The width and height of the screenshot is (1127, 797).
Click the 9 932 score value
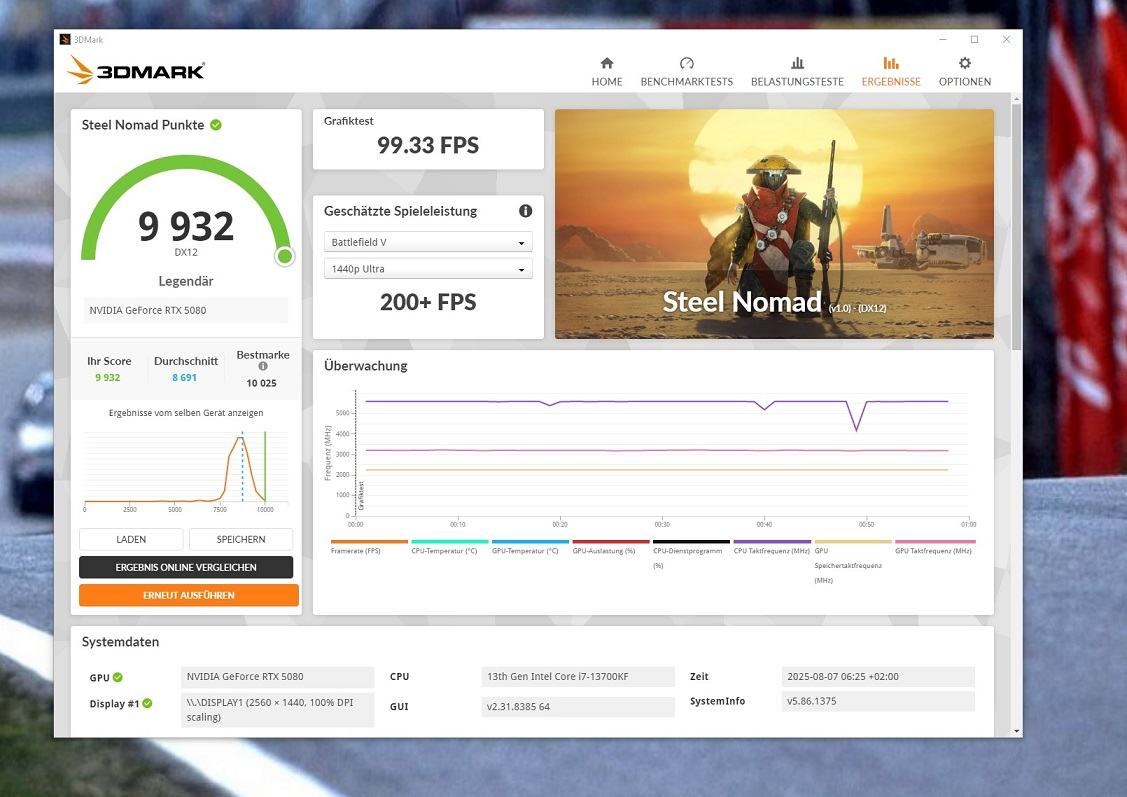[x=186, y=226]
